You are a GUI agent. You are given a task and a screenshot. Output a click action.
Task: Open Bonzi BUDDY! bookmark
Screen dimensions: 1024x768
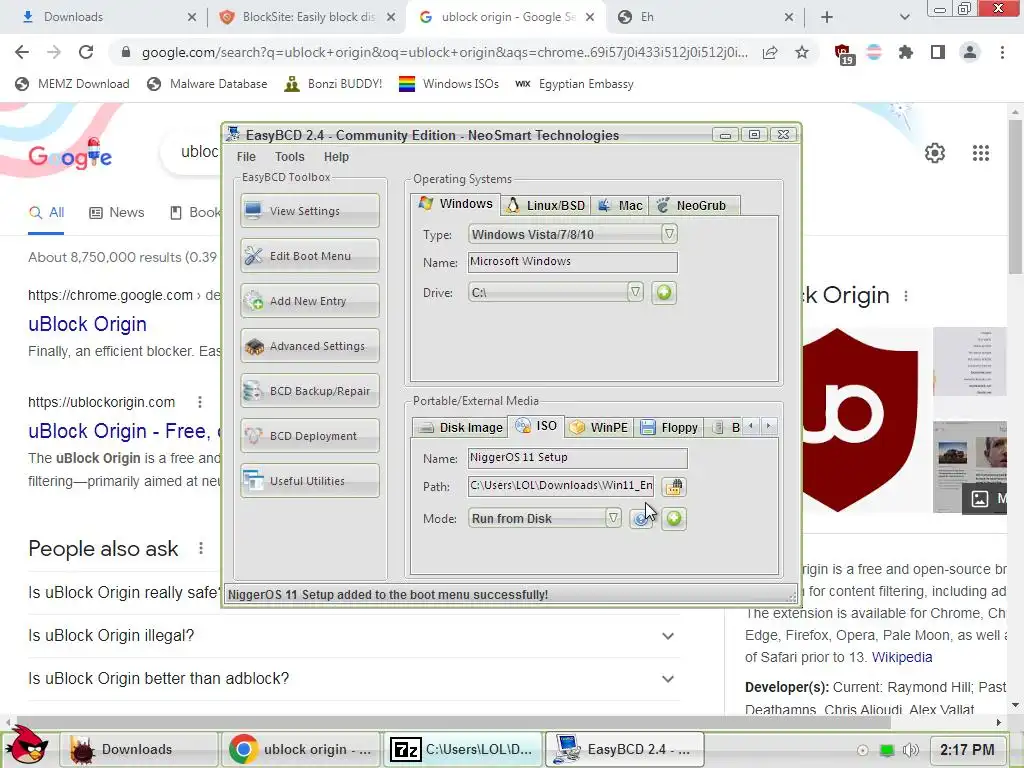pos(333,84)
